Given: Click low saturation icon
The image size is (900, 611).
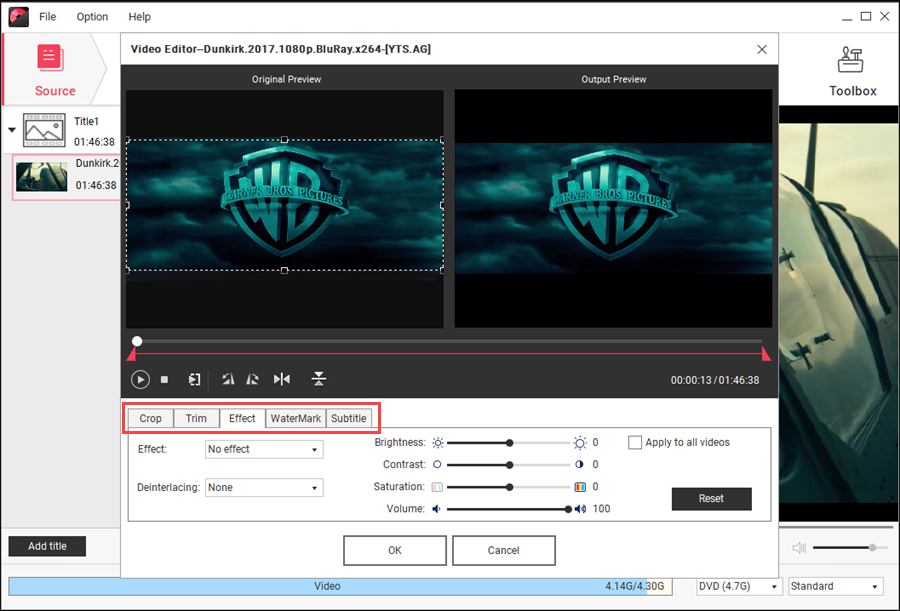Looking at the screenshot, I should (x=437, y=487).
